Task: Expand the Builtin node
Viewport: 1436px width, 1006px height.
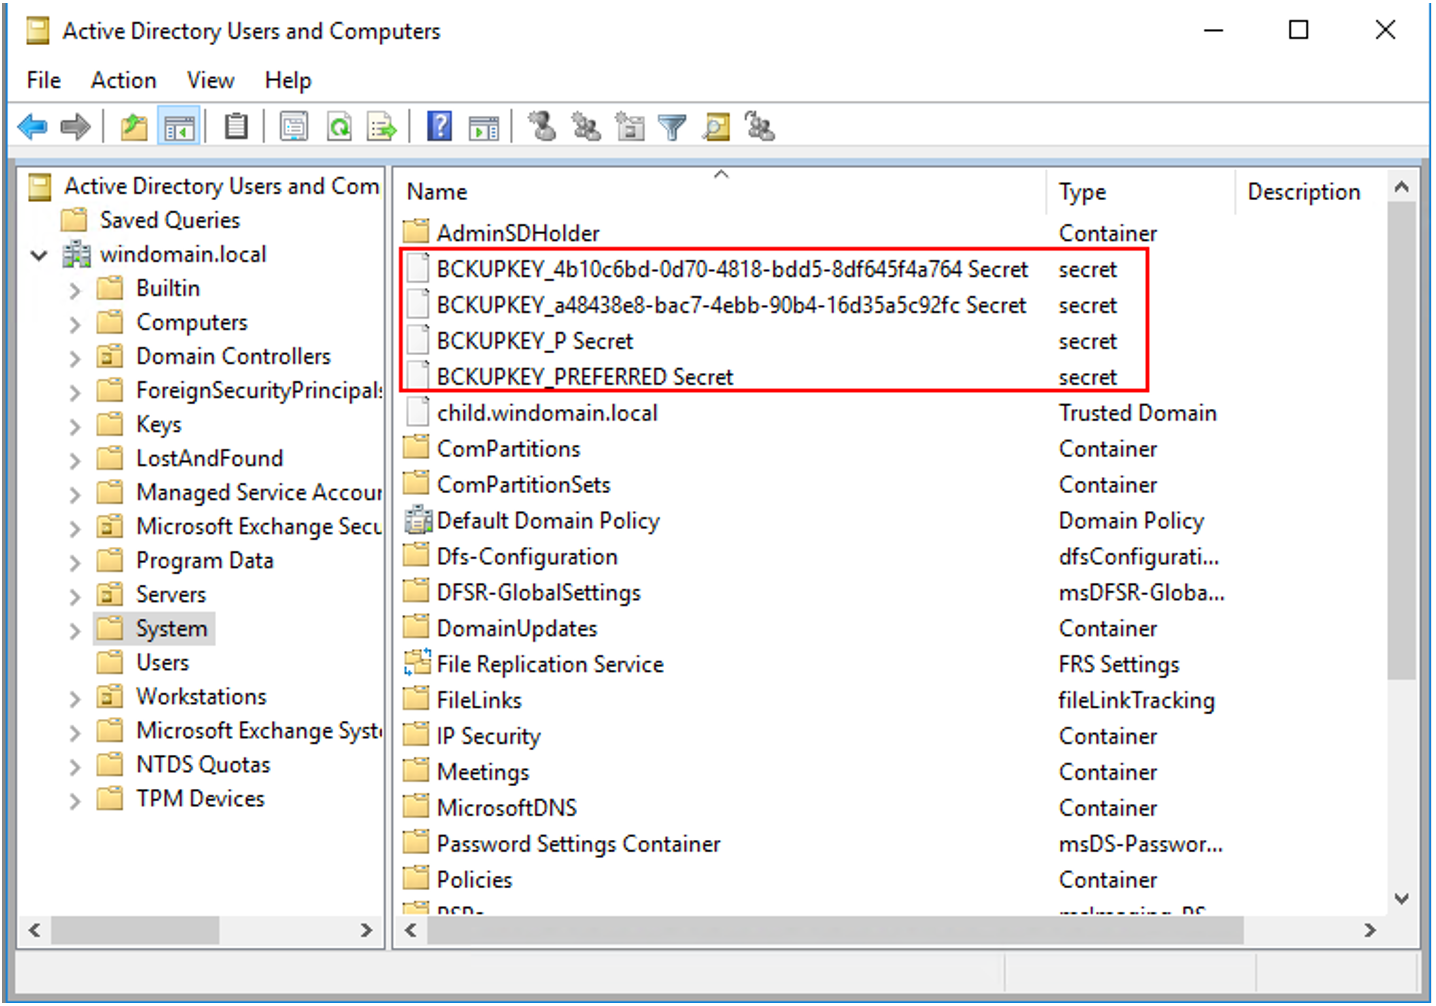Action: (75, 290)
